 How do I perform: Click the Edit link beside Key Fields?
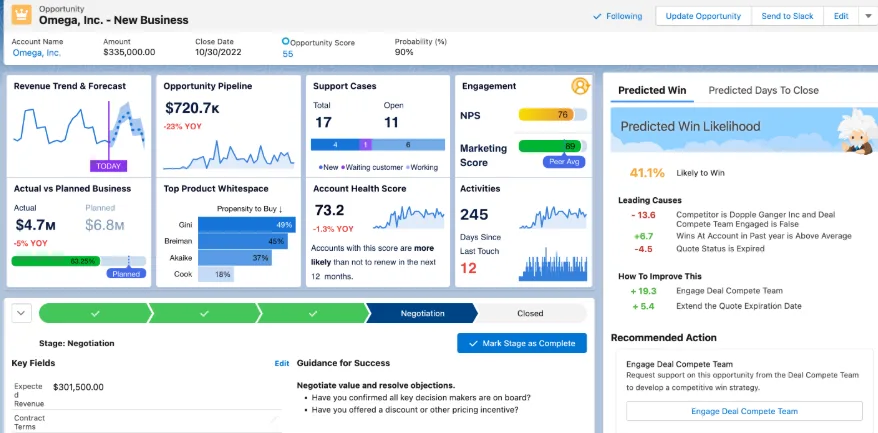[282, 364]
